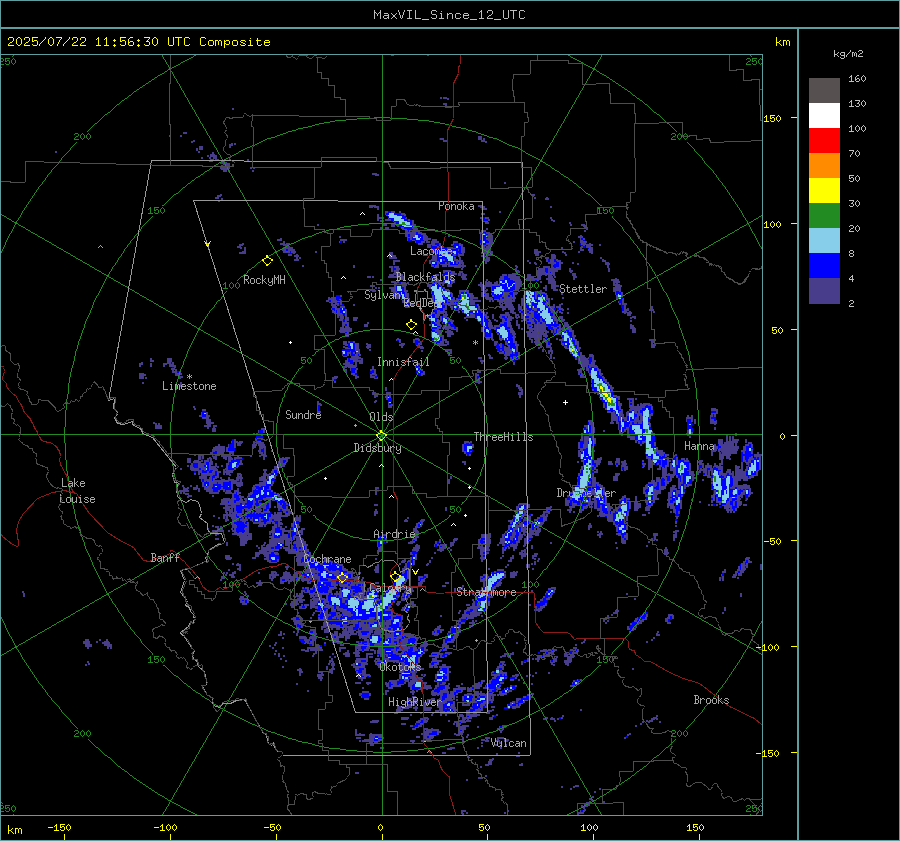Click the HighRiver town label
The height and width of the screenshot is (841, 900).
coord(414,702)
